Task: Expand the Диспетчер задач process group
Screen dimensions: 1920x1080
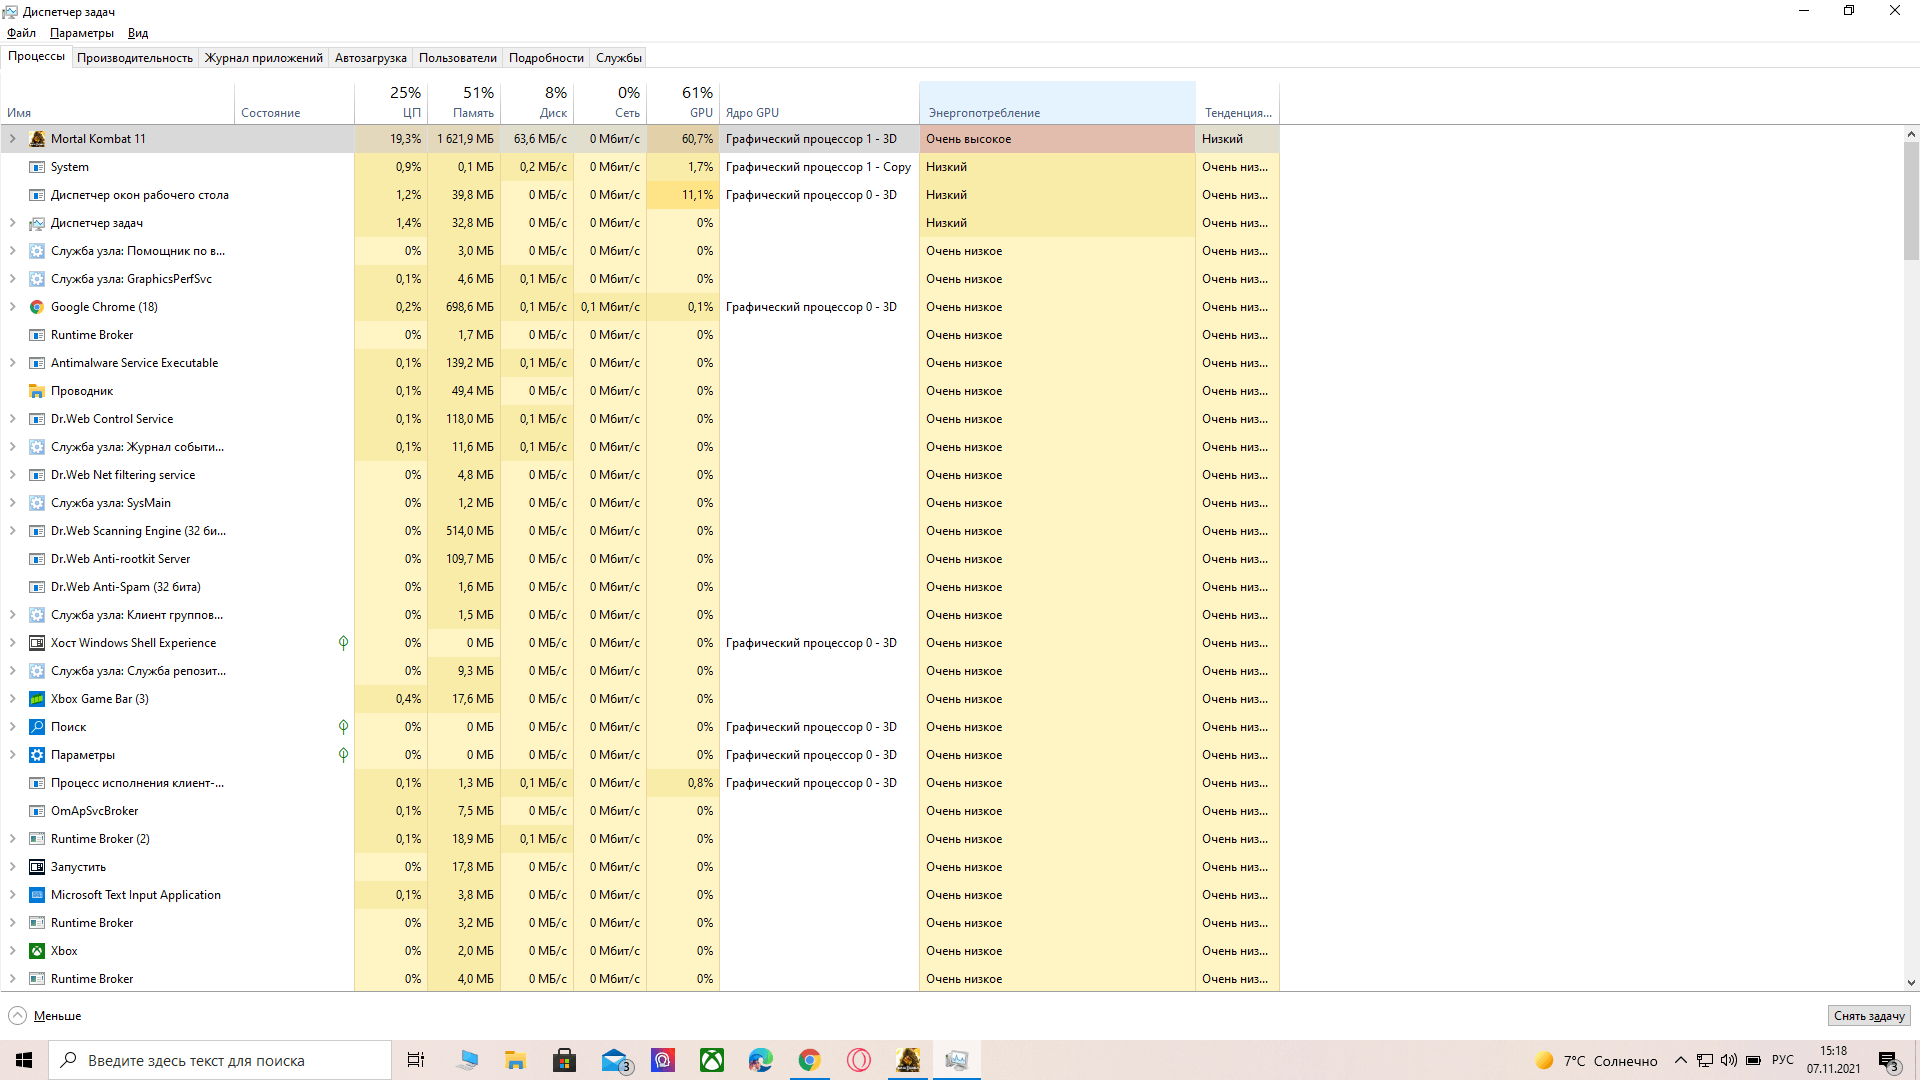Action: pos(13,223)
